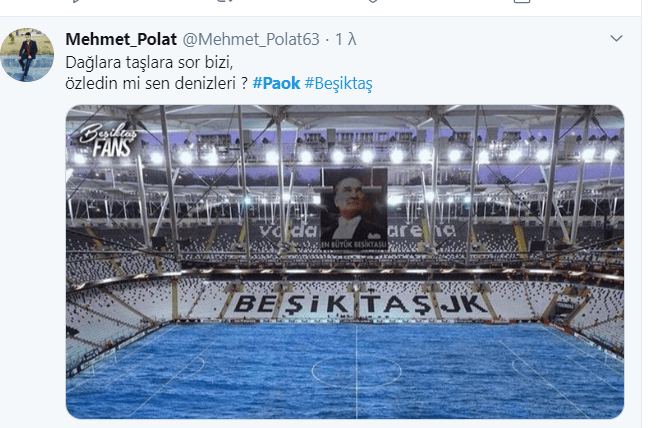Select the arena signage text behind the portrait
656x428 pixels.
[x=356, y=231]
